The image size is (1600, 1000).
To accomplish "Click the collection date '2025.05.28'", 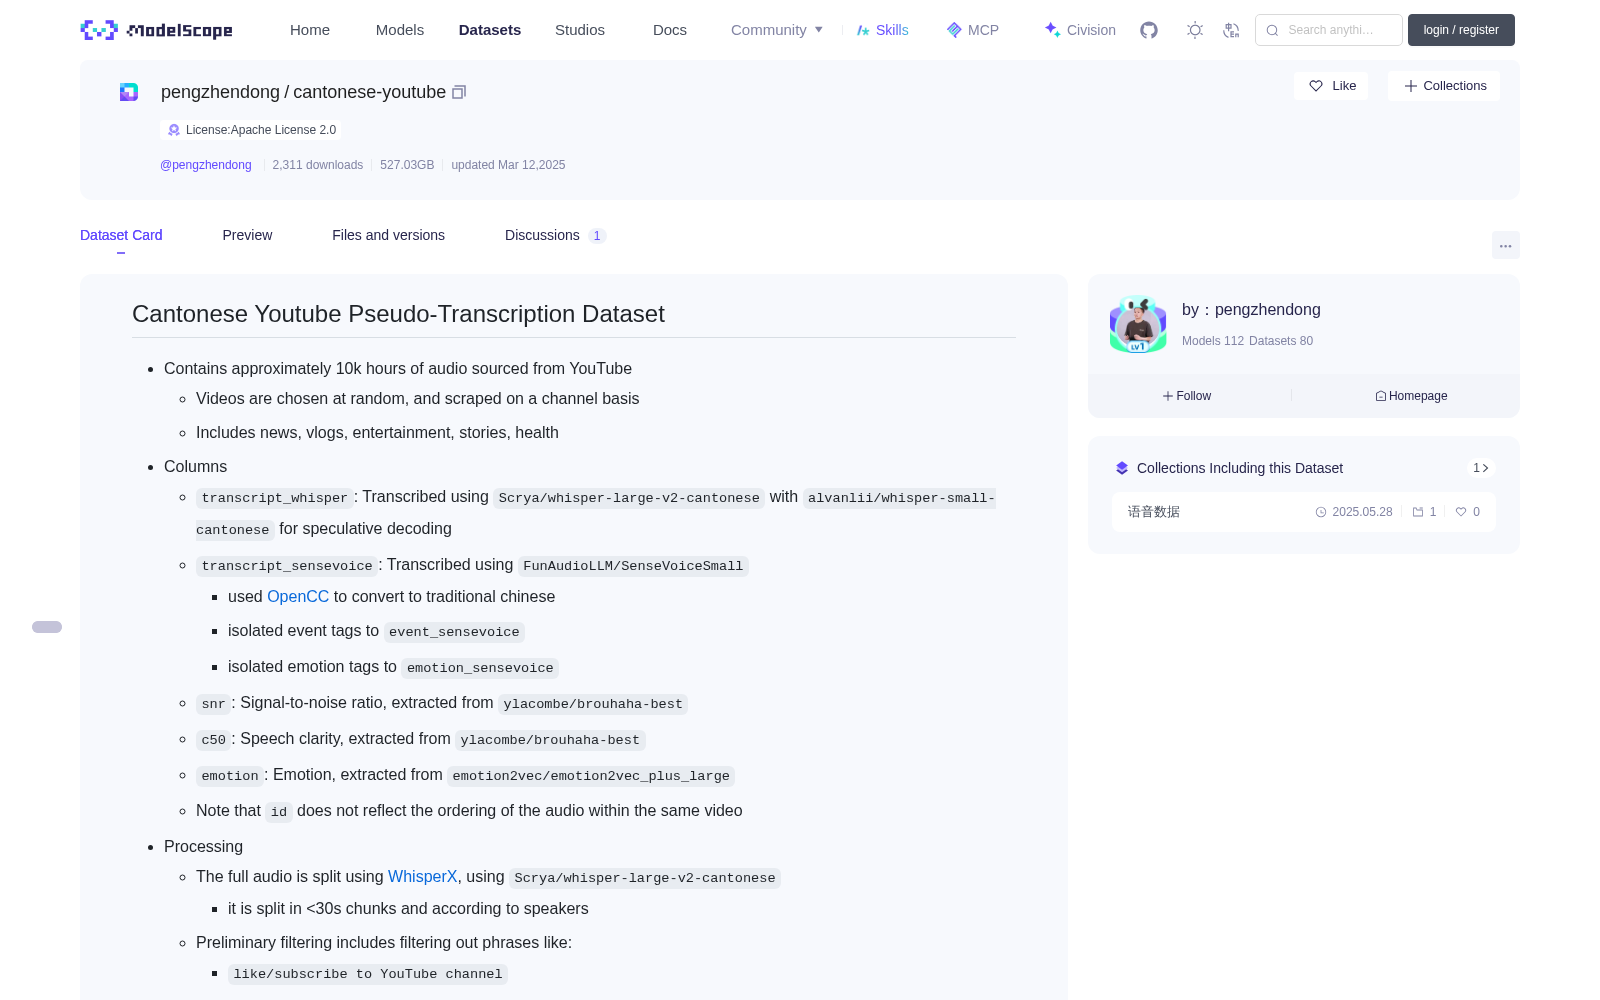I will click(1362, 512).
